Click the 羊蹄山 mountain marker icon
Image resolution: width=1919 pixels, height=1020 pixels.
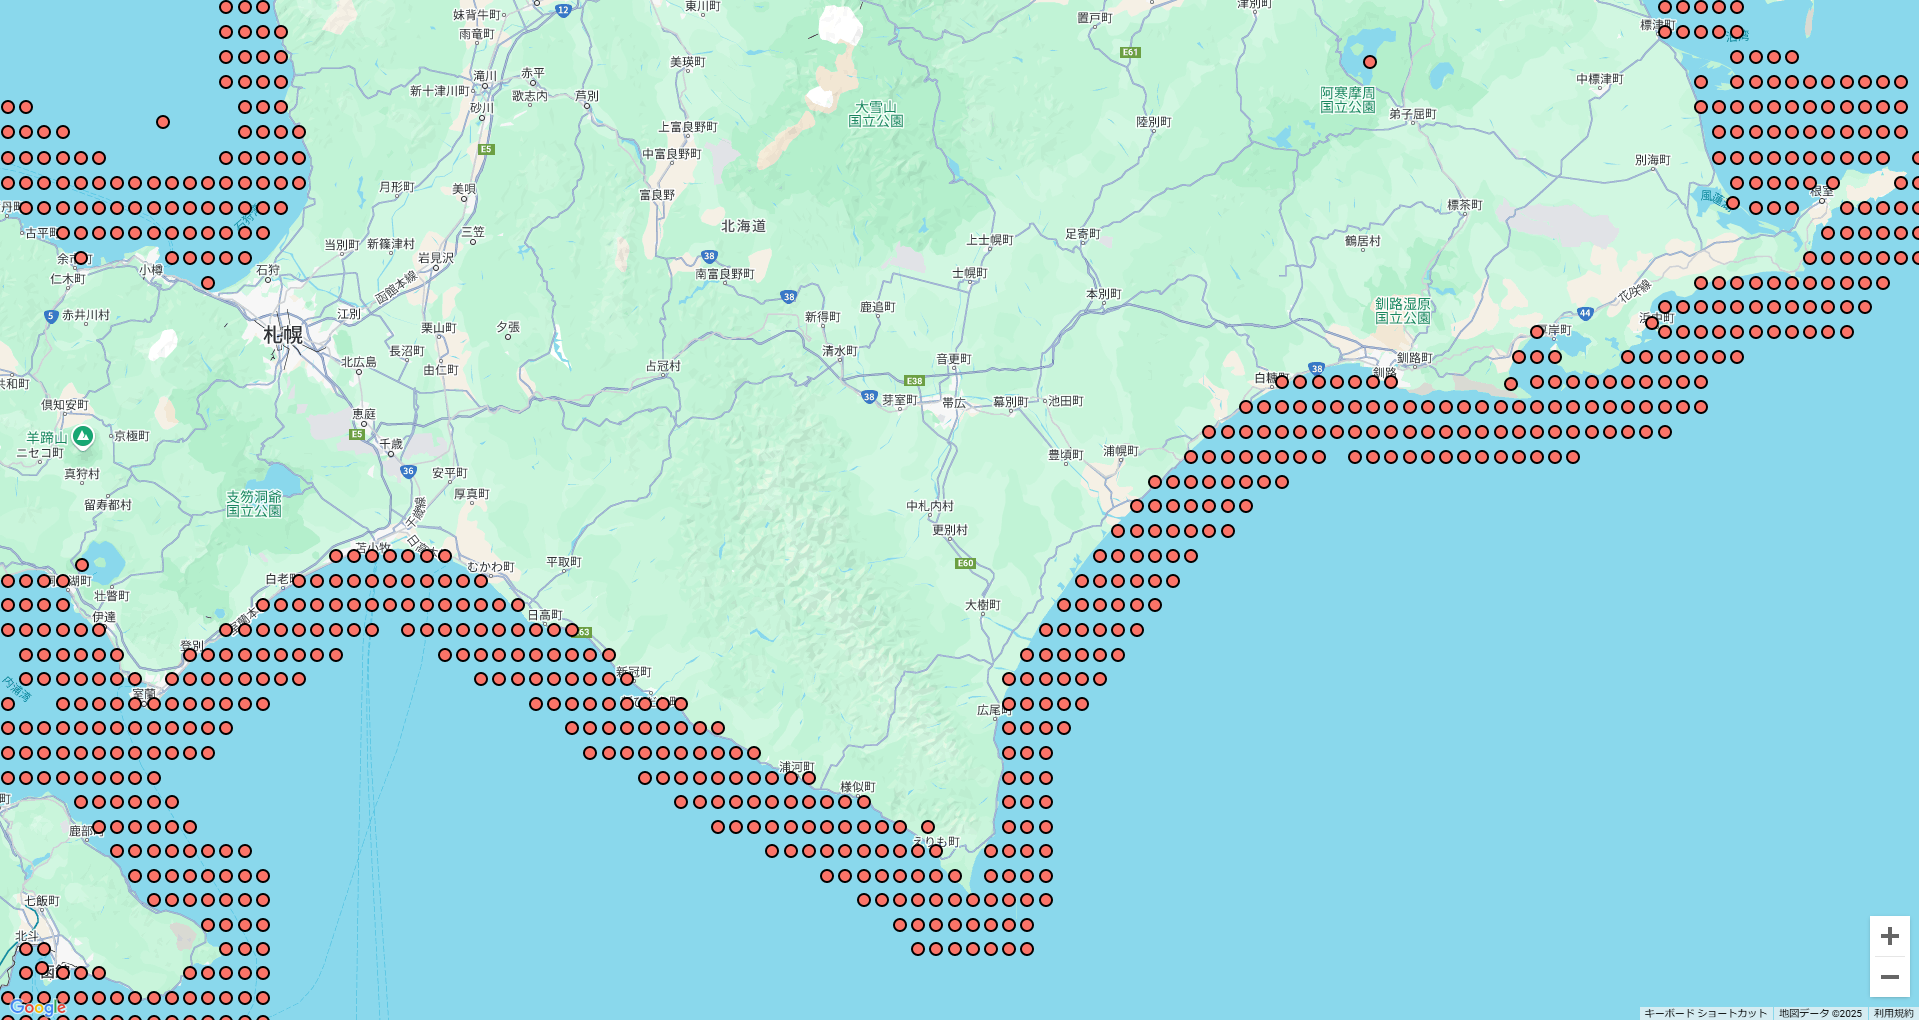[x=83, y=436]
